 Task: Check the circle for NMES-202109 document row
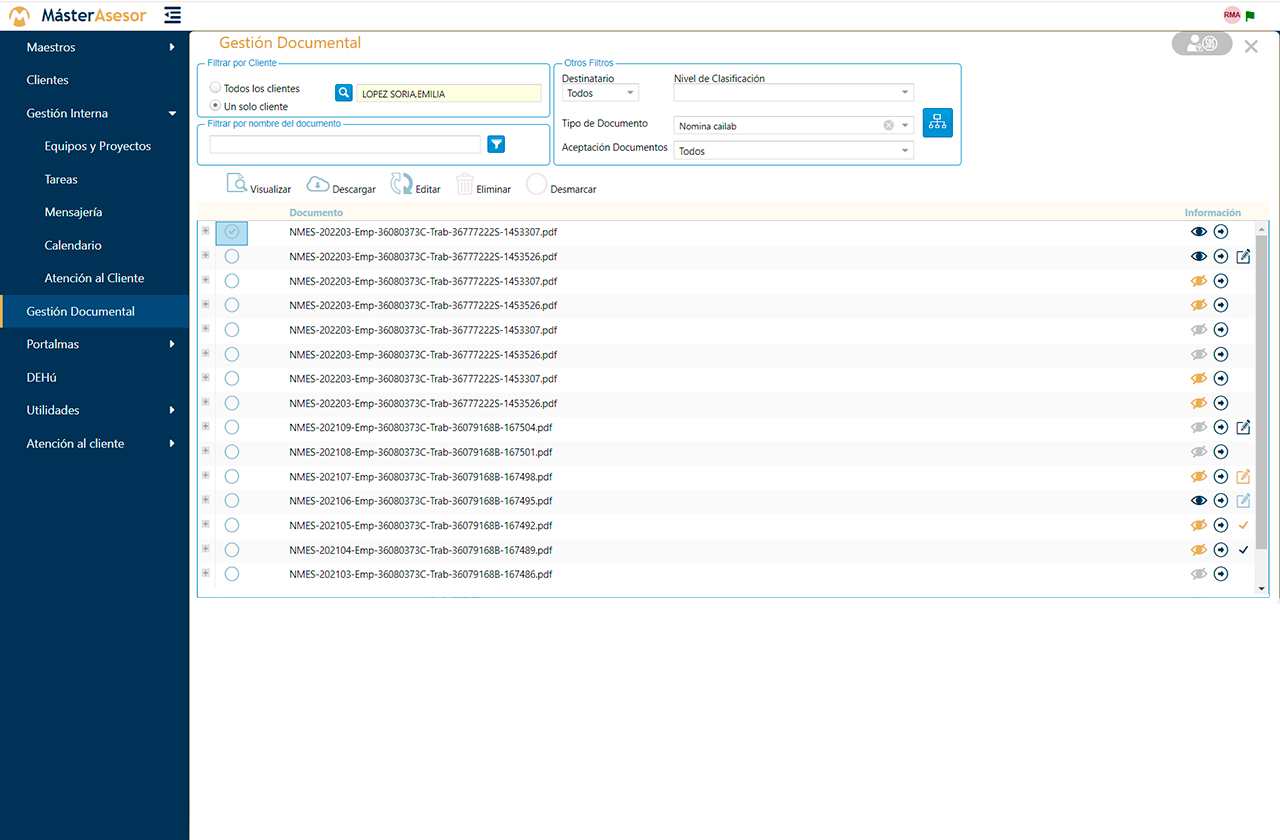(232, 428)
